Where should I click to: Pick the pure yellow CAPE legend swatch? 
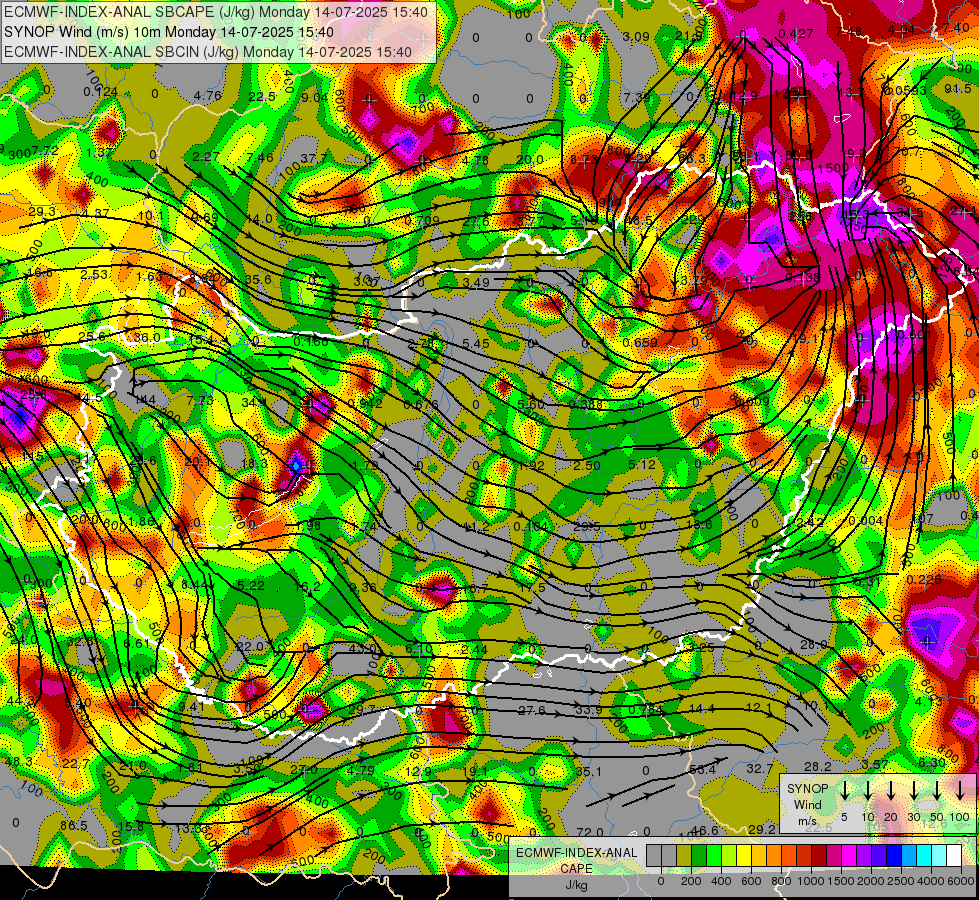(744, 856)
